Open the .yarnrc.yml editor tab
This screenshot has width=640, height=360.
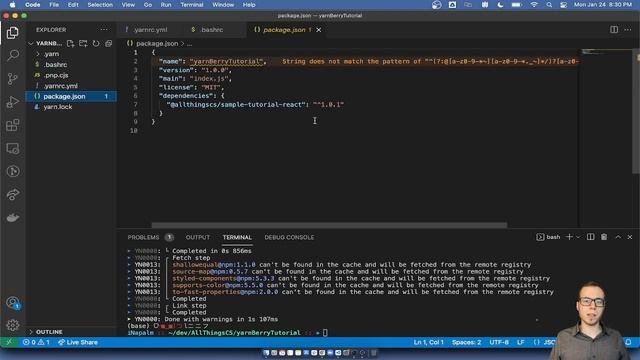click(150, 30)
